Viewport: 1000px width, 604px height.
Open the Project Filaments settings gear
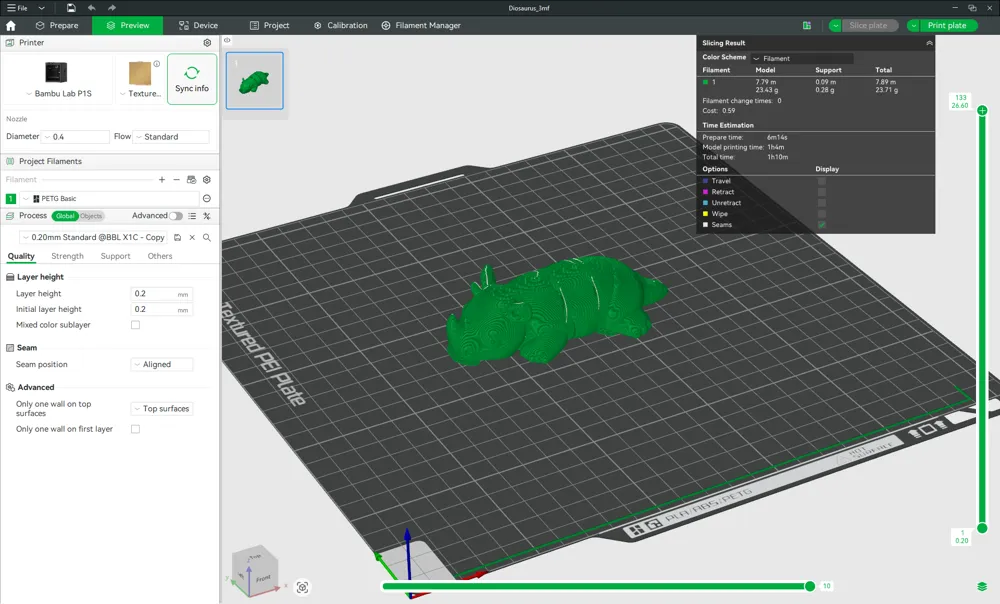[x=207, y=180]
